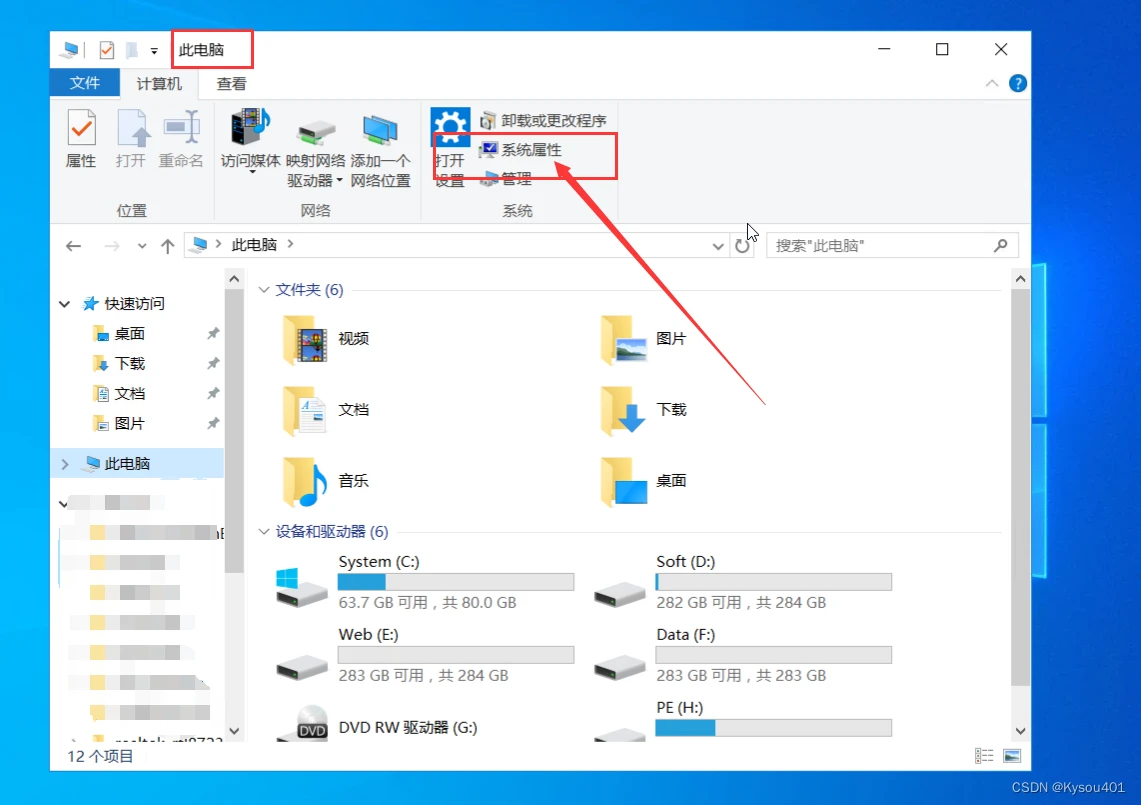Collapse the Devices and drives (设备和驱动器) group
This screenshot has height=805, width=1141.
pyautogui.click(x=263, y=531)
